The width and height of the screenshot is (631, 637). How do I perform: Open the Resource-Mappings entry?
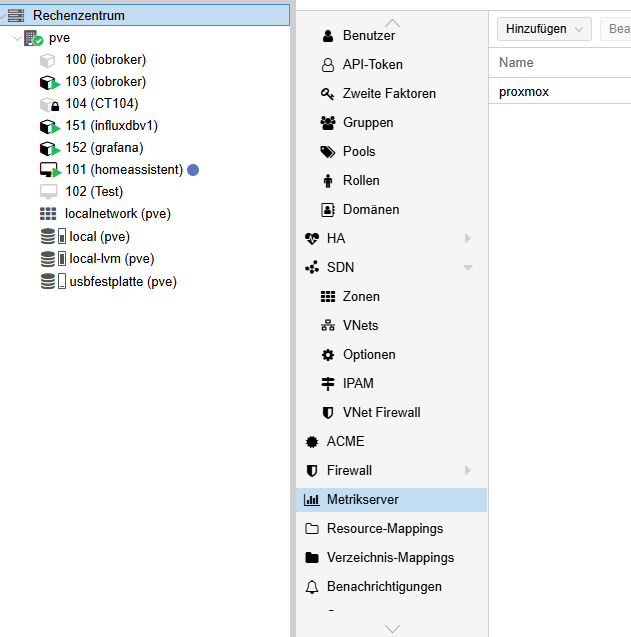pos(391,529)
